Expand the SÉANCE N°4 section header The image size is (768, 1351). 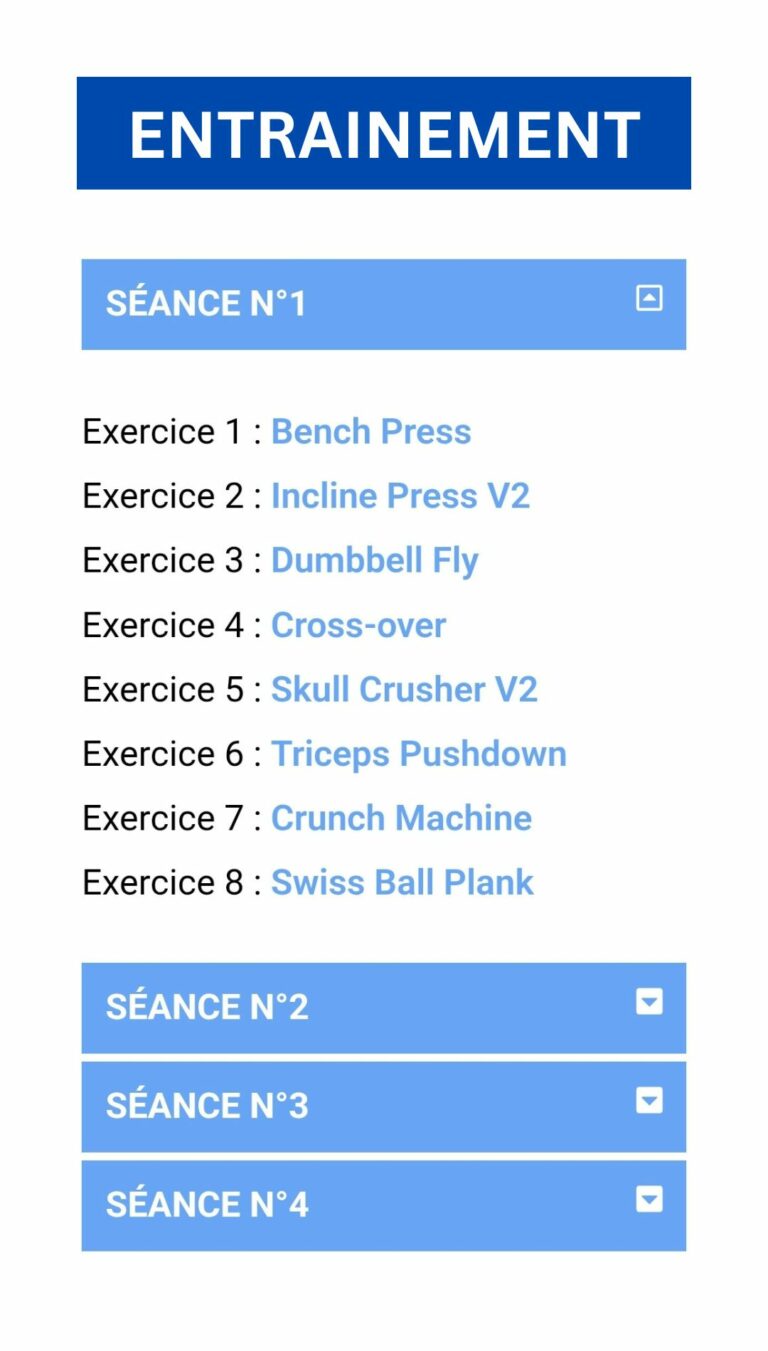[x=384, y=1205]
